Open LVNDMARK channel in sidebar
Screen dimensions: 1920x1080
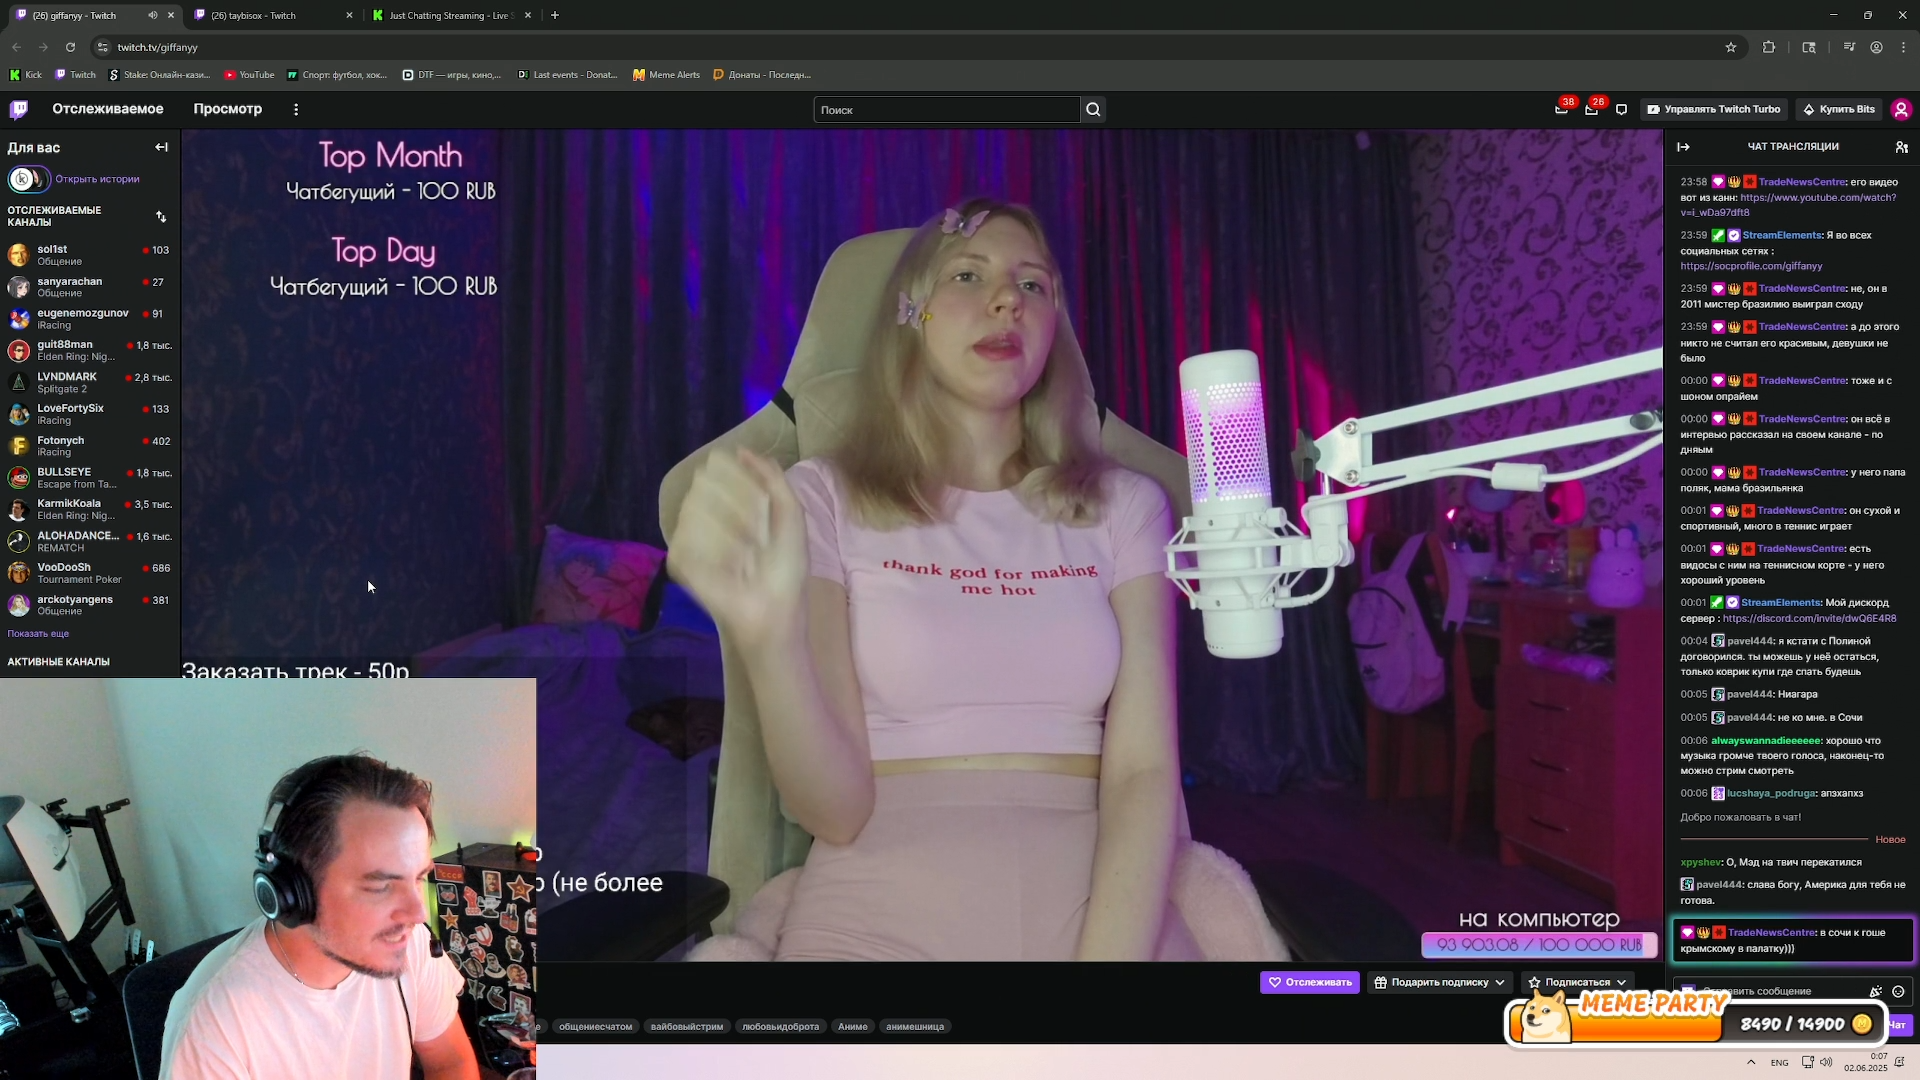tap(89, 382)
